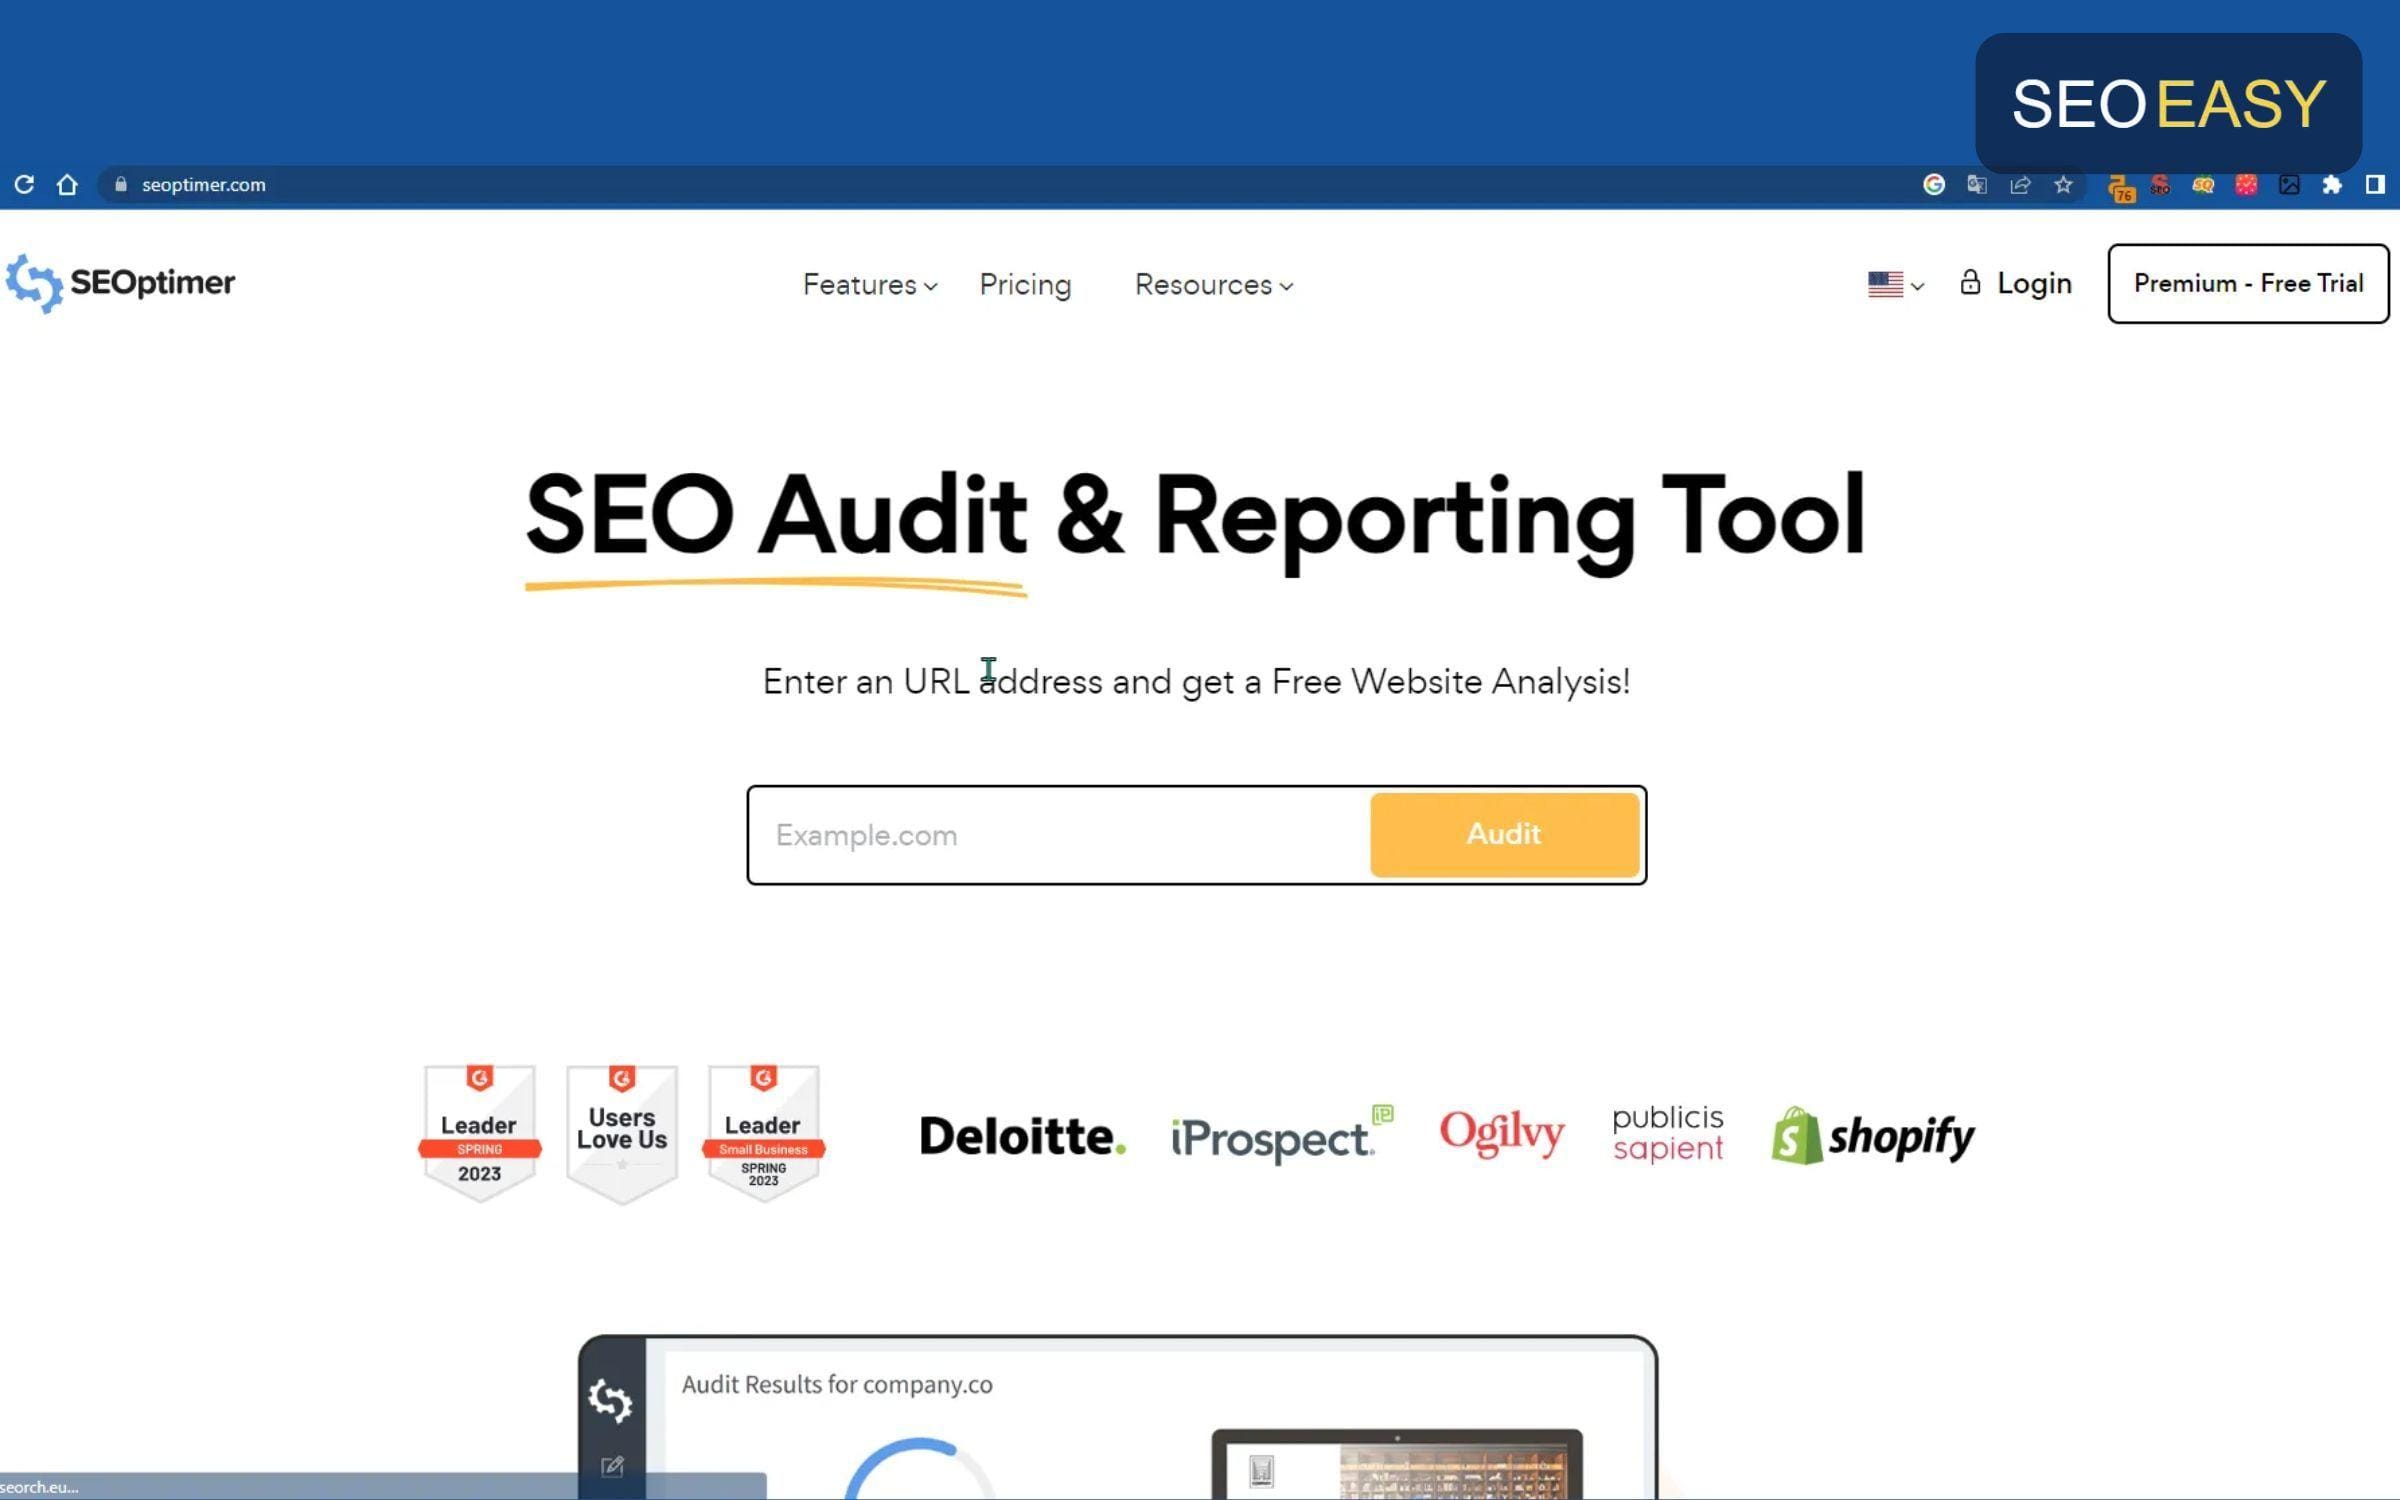The height and width of the screenshot is (1500, 2400).
Task: Click the Leader Spring 2023 G2 badge
Action: [x=479, y=1133]
